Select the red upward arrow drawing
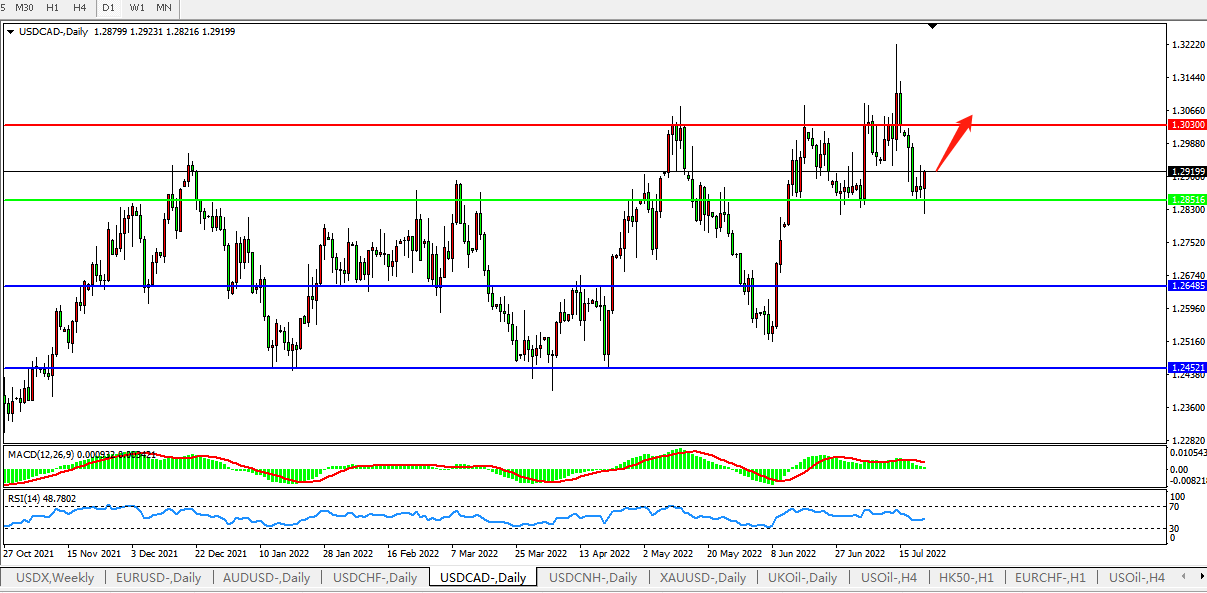 click(954, 143)
